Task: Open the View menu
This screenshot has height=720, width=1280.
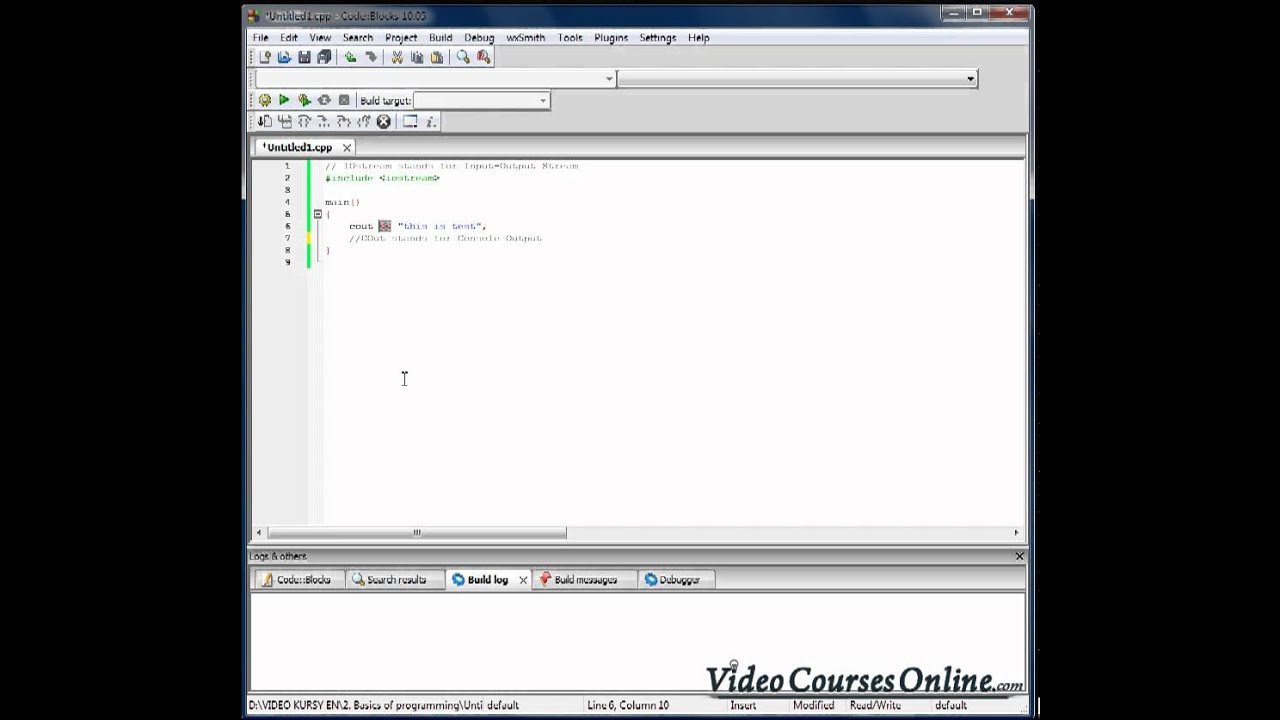Action: coord(320,38)
